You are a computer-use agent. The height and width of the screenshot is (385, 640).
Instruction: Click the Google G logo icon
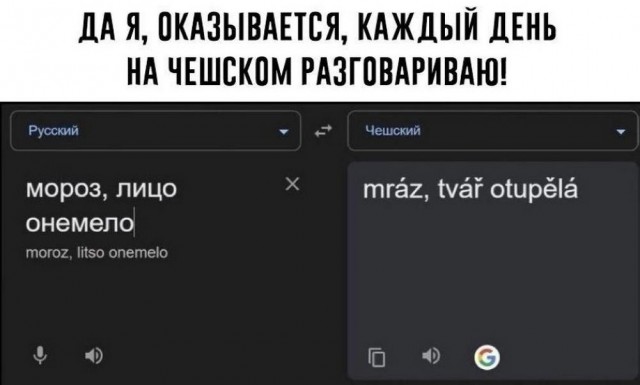click(x=487, y=357)
